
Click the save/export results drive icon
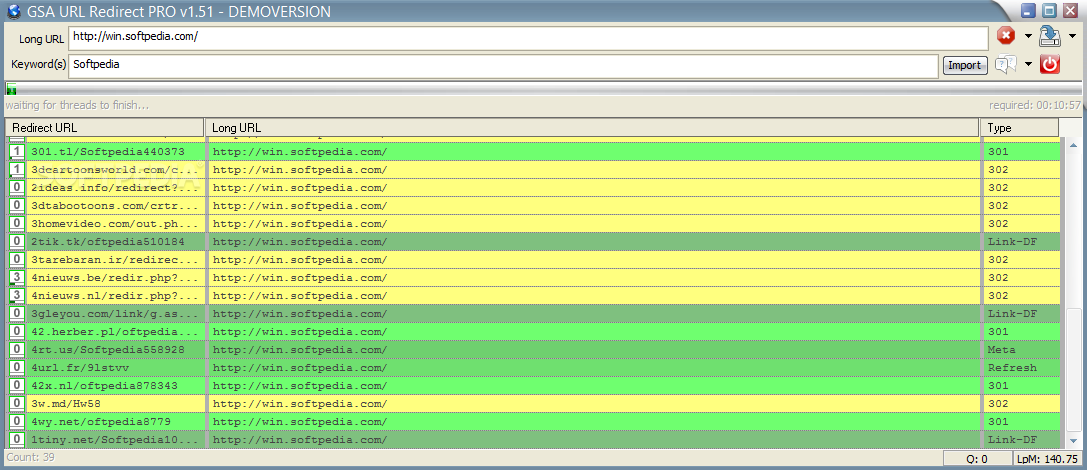(x=1051, y=36)
